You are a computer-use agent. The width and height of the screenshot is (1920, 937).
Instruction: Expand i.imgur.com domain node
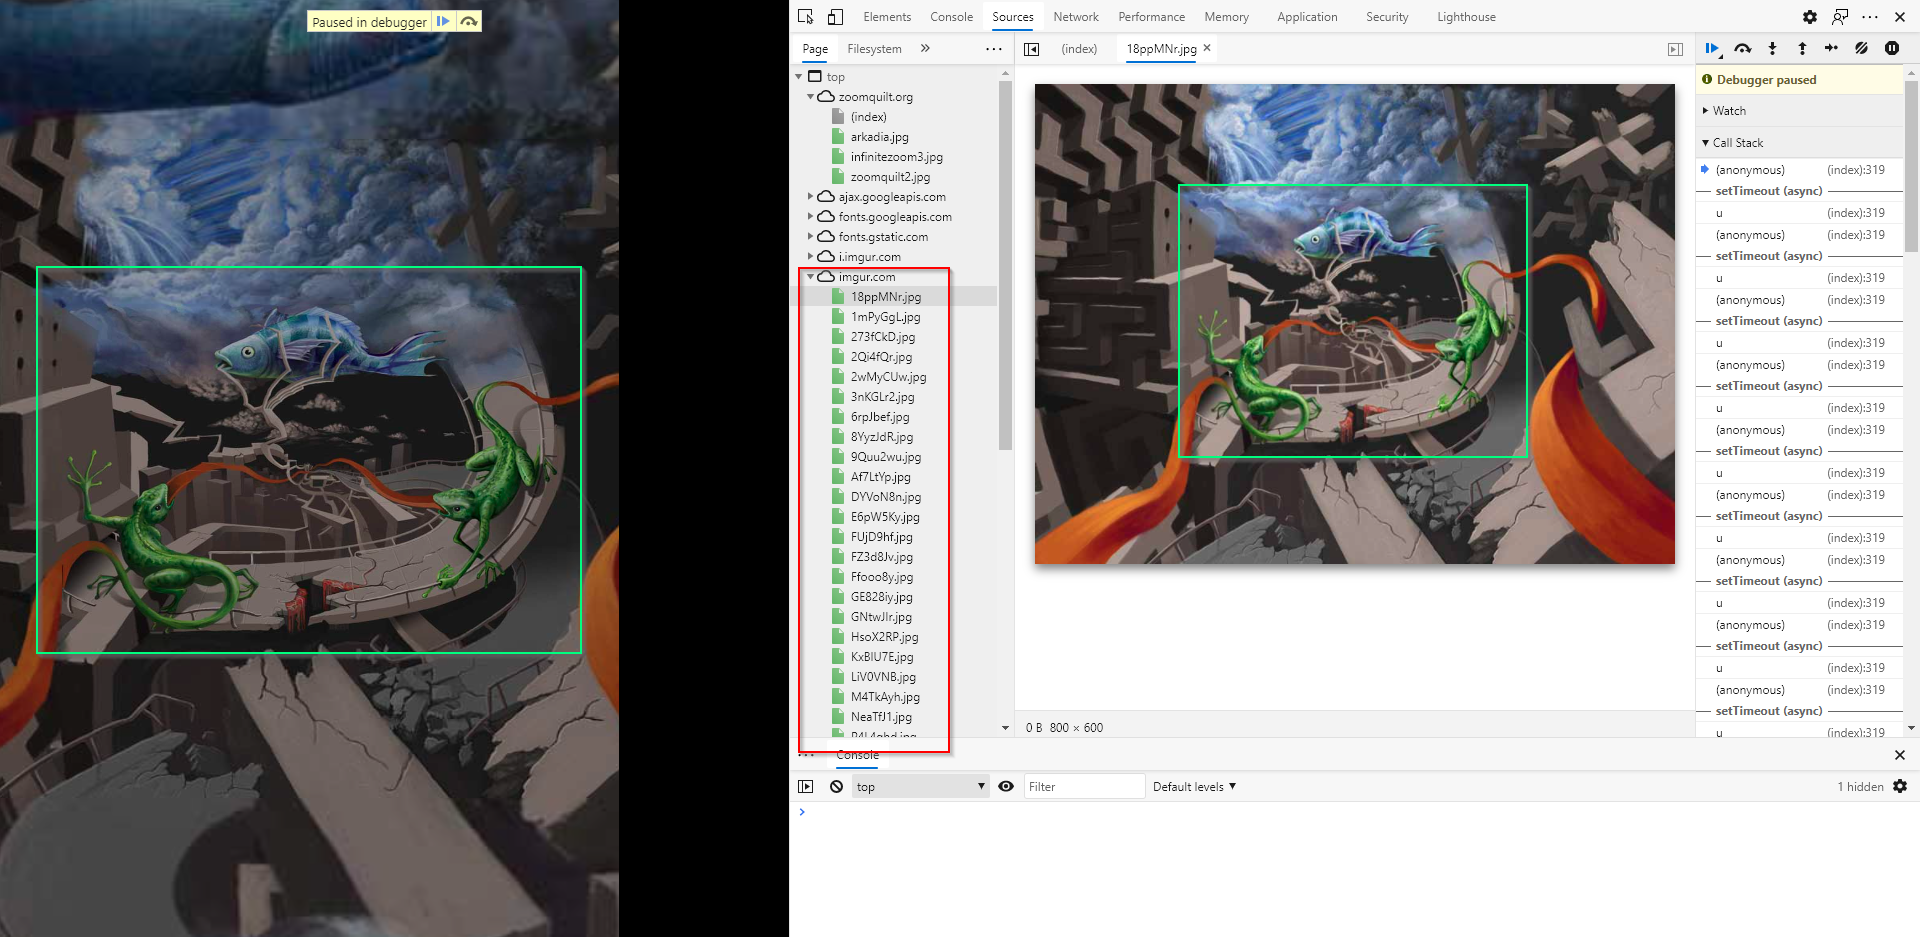click(x=811, y=257)
